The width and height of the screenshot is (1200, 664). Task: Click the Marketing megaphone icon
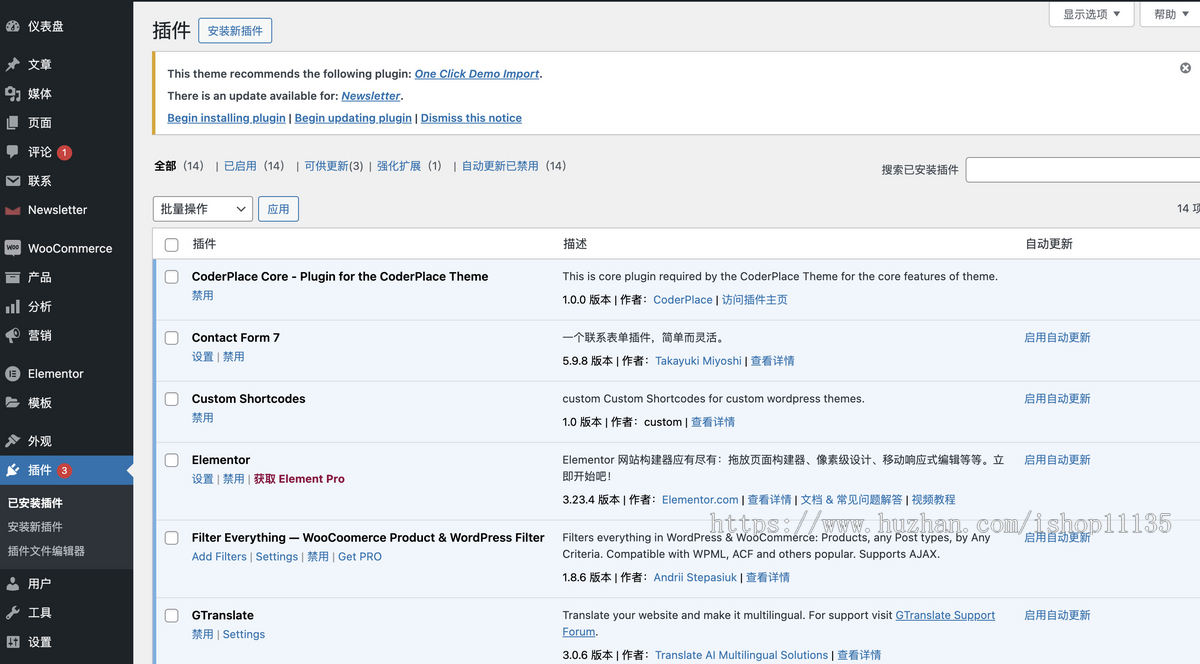click(x=13, y=335)
